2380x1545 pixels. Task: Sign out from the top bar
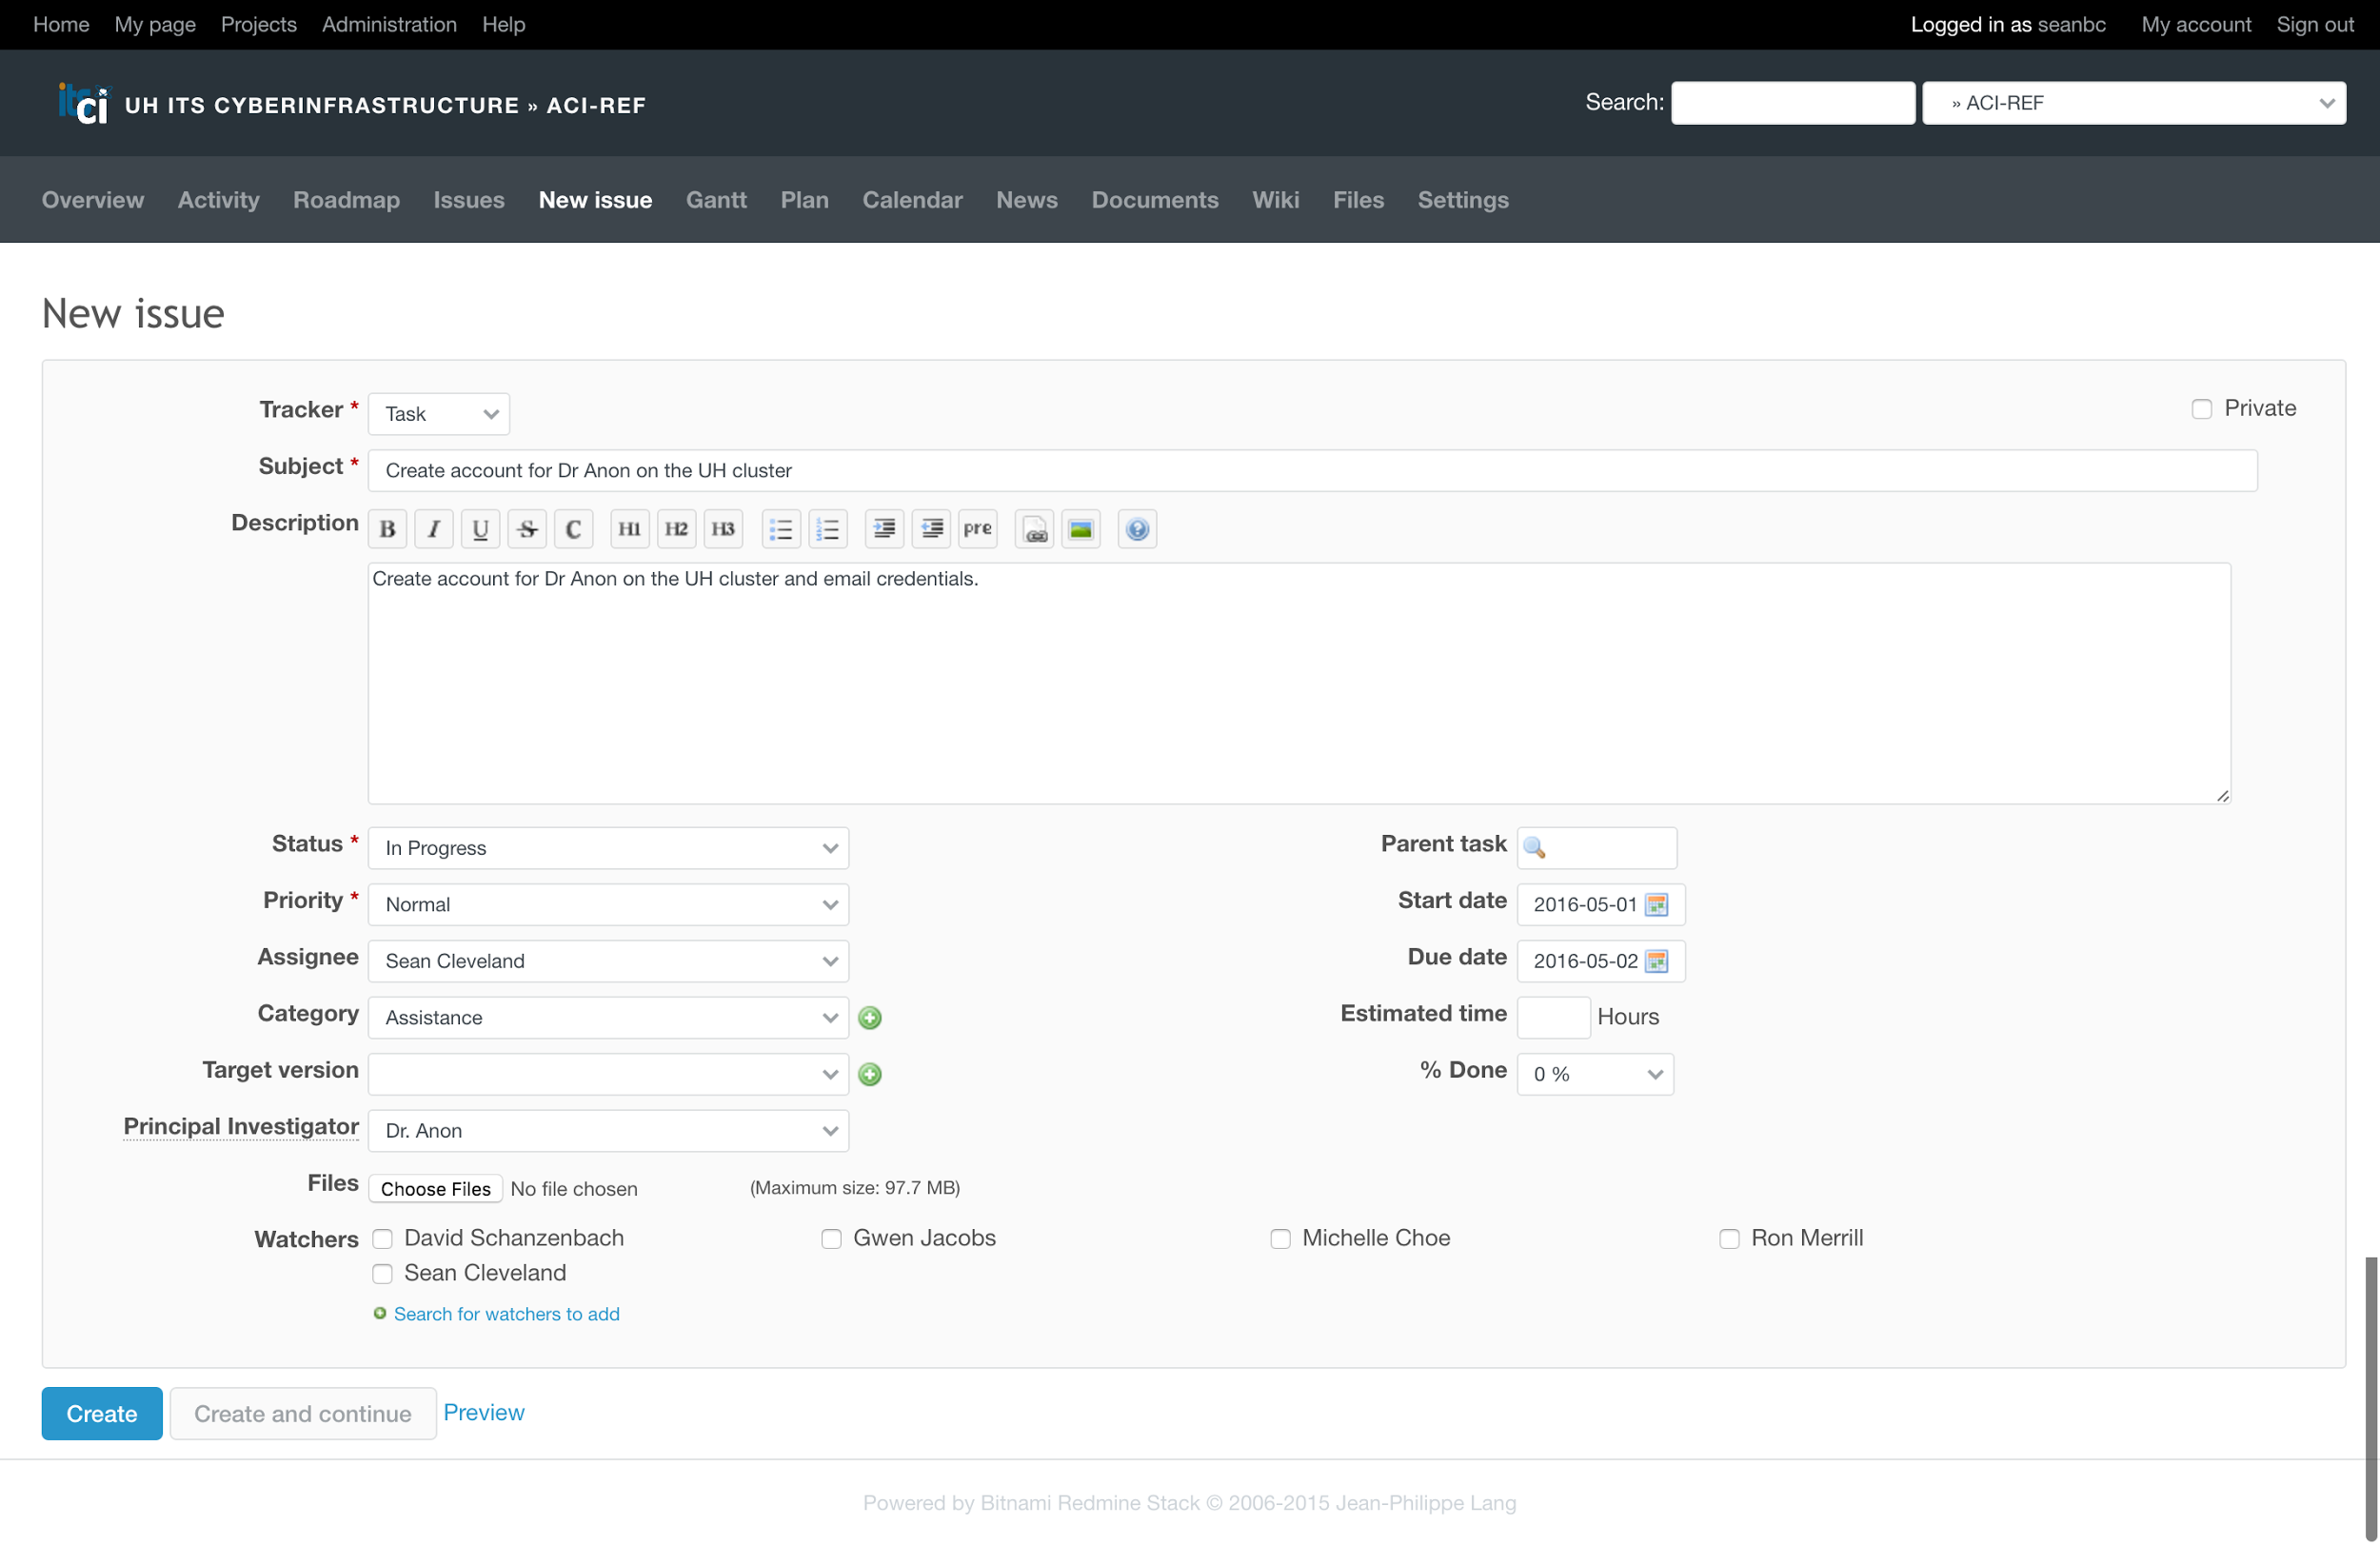pos(2316,24)
